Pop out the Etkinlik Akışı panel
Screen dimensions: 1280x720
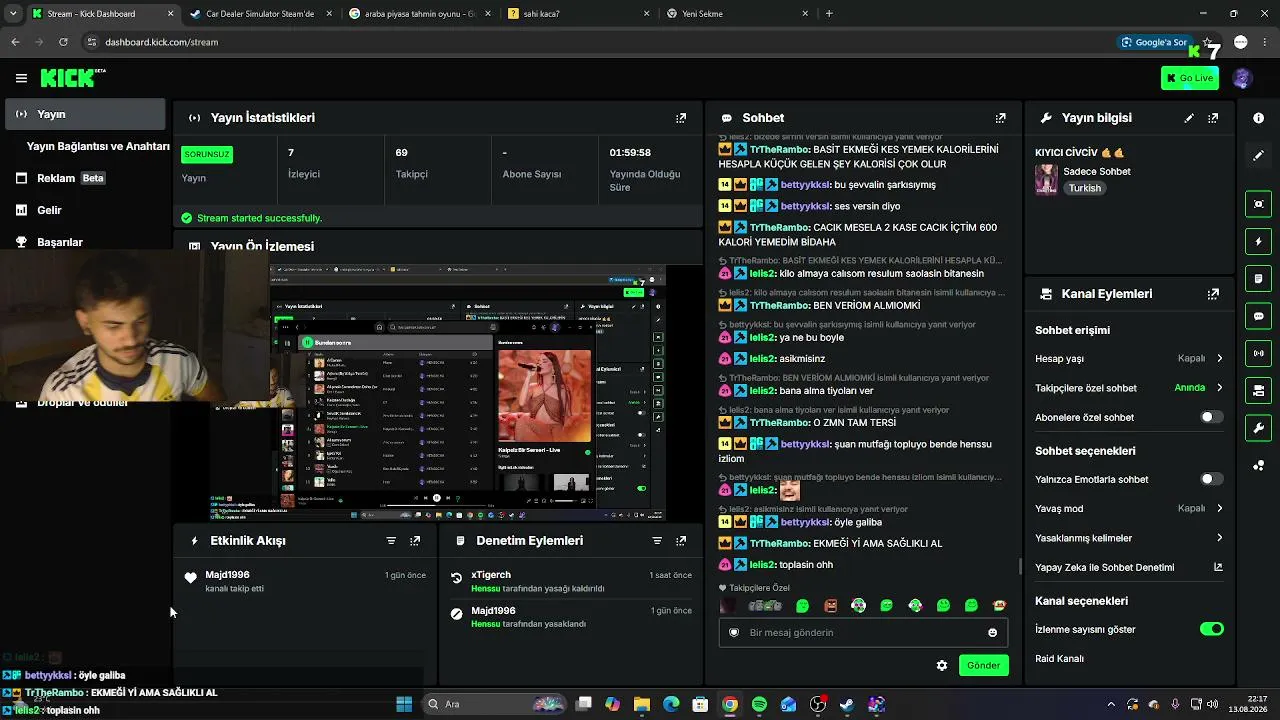coord(415,541)
